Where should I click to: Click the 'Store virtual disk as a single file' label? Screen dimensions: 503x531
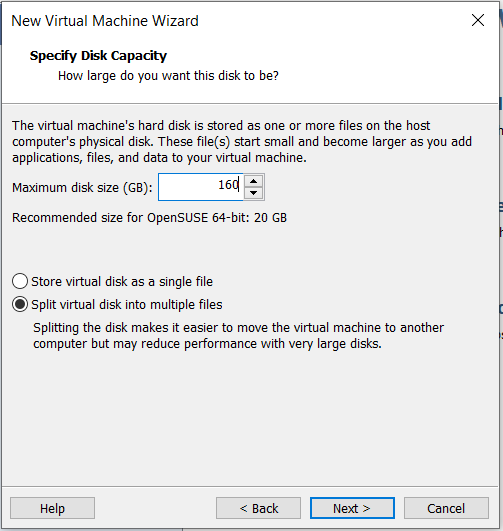pos(122,282)
